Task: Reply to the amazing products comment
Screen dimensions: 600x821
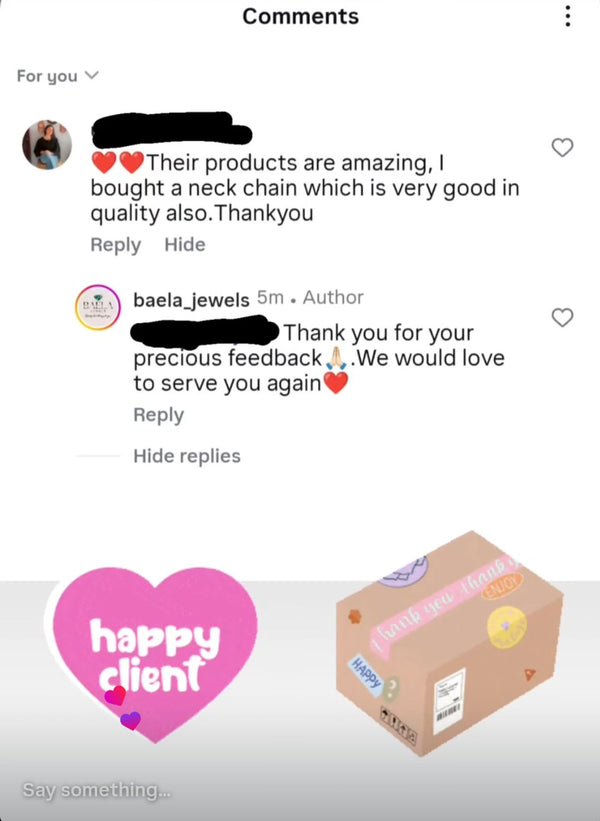Action: tap(116, 245)
